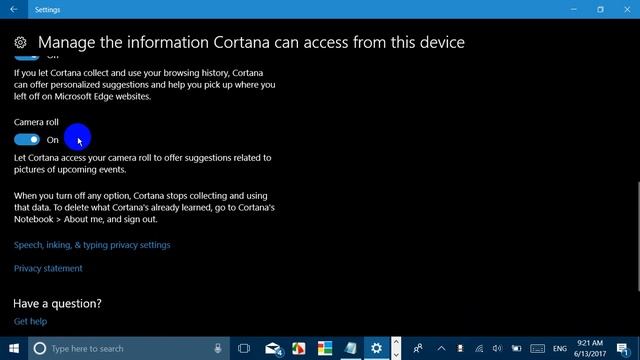Turn off the Camera roll toggle
The image size is (640, 360).
click(x=27, y=140)
